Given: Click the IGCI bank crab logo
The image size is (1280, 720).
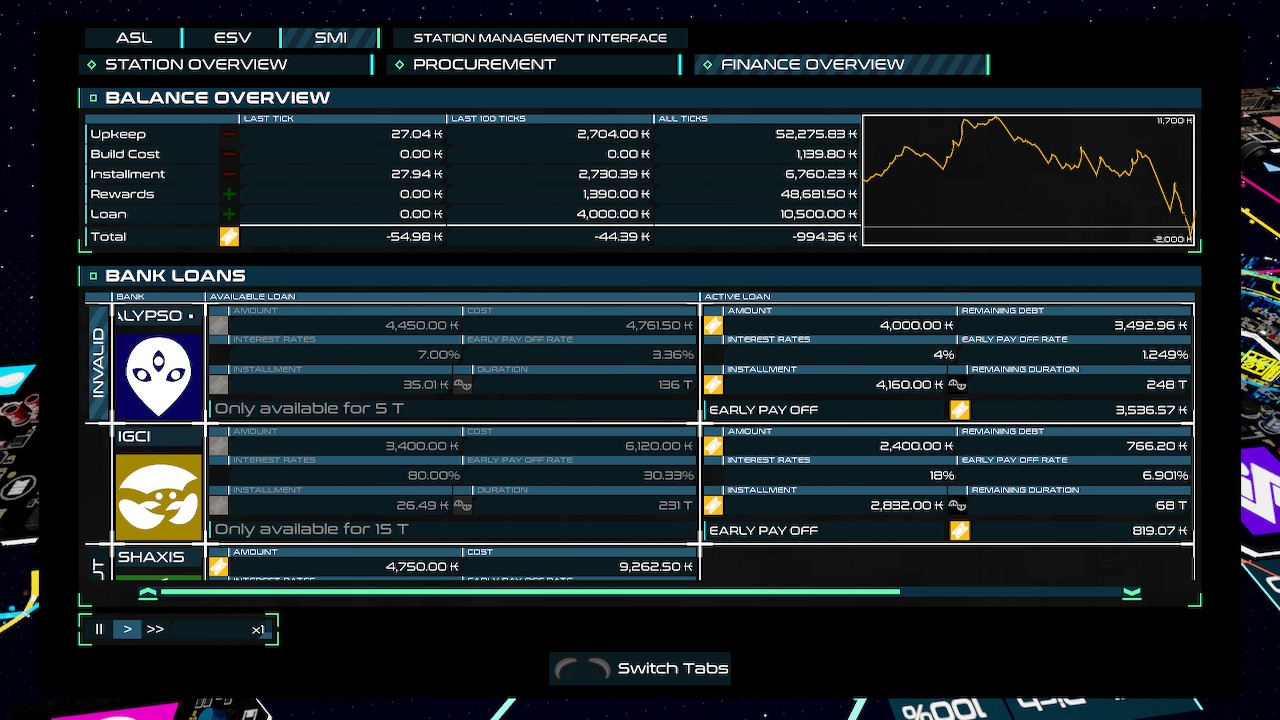Looking at the screenshot, I should (158, 497).
